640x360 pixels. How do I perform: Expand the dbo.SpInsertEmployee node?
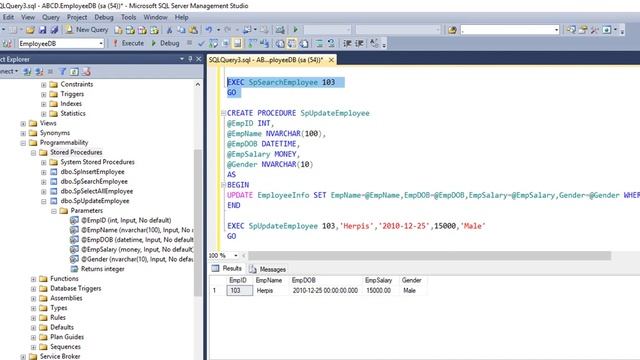(44, 172)
